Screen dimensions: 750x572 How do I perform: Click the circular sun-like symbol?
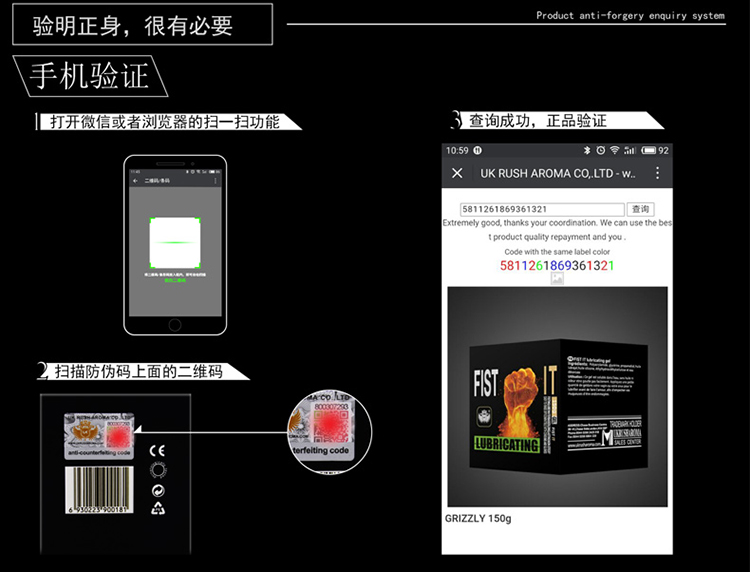point(158,471)
